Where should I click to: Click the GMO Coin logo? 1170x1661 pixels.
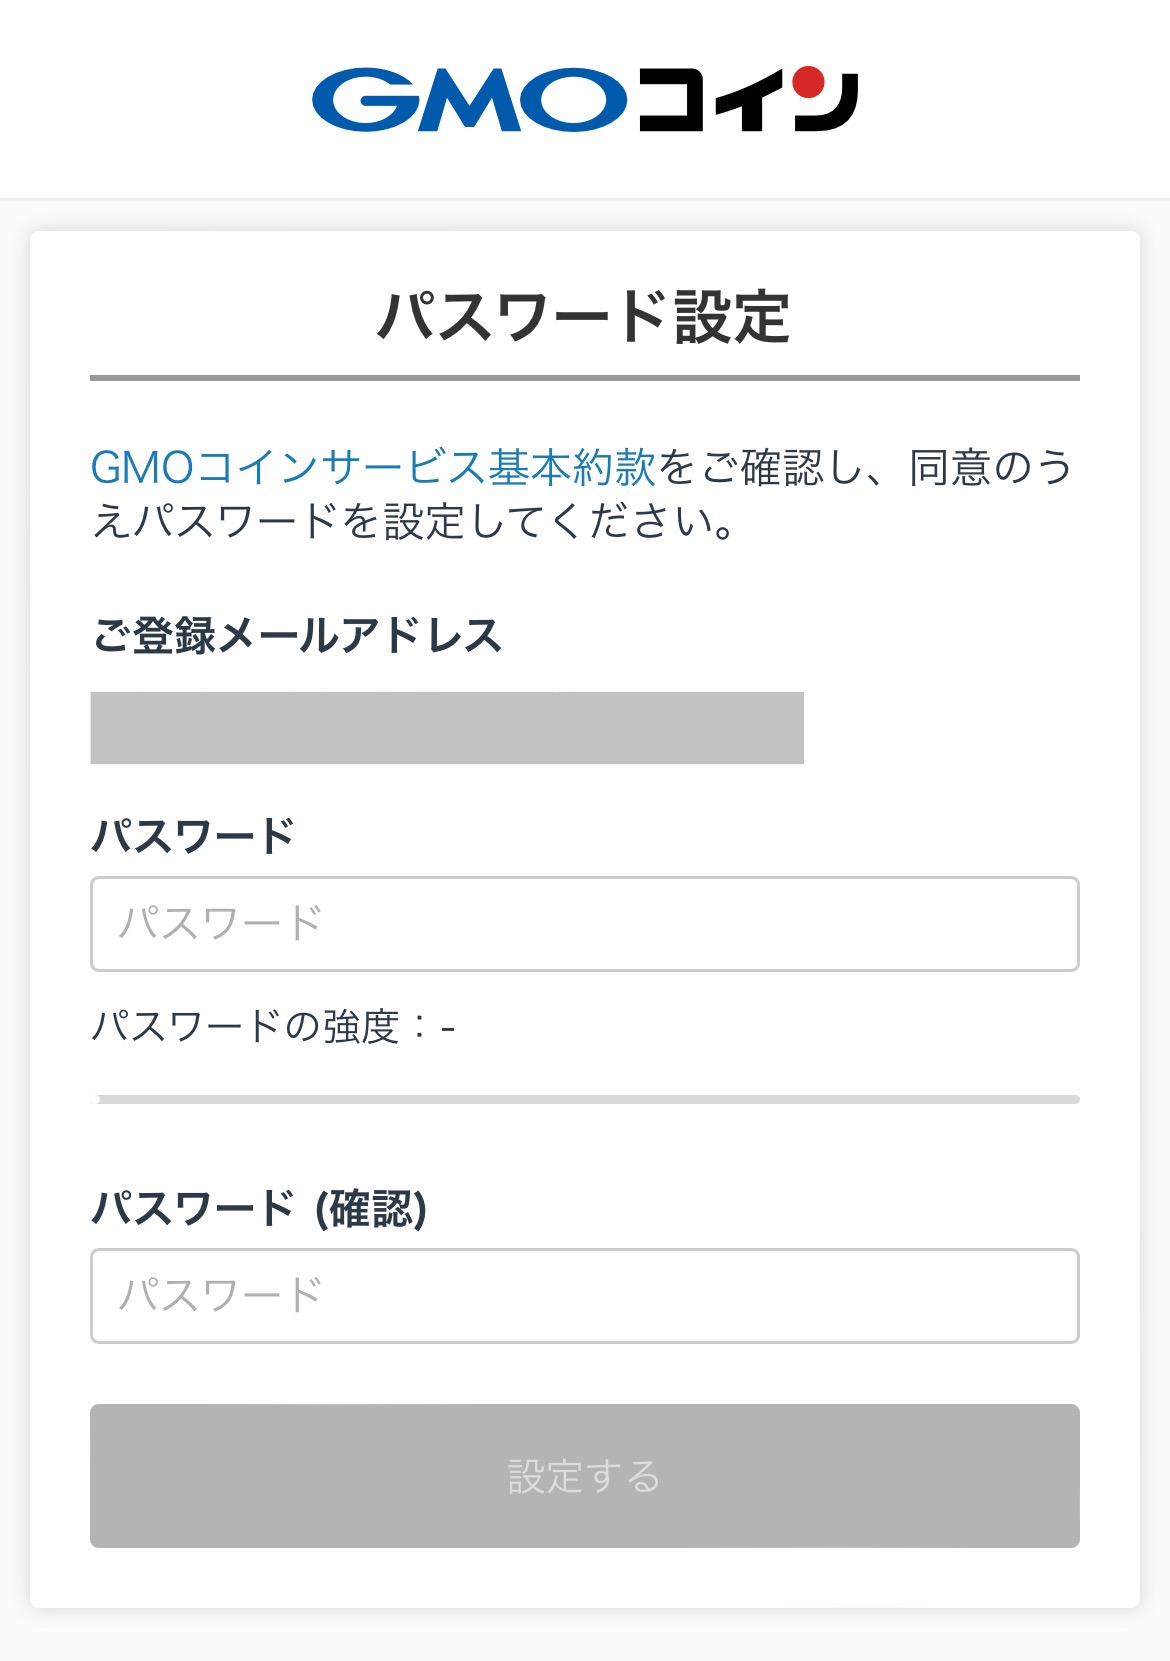click(x=585, y=100)
